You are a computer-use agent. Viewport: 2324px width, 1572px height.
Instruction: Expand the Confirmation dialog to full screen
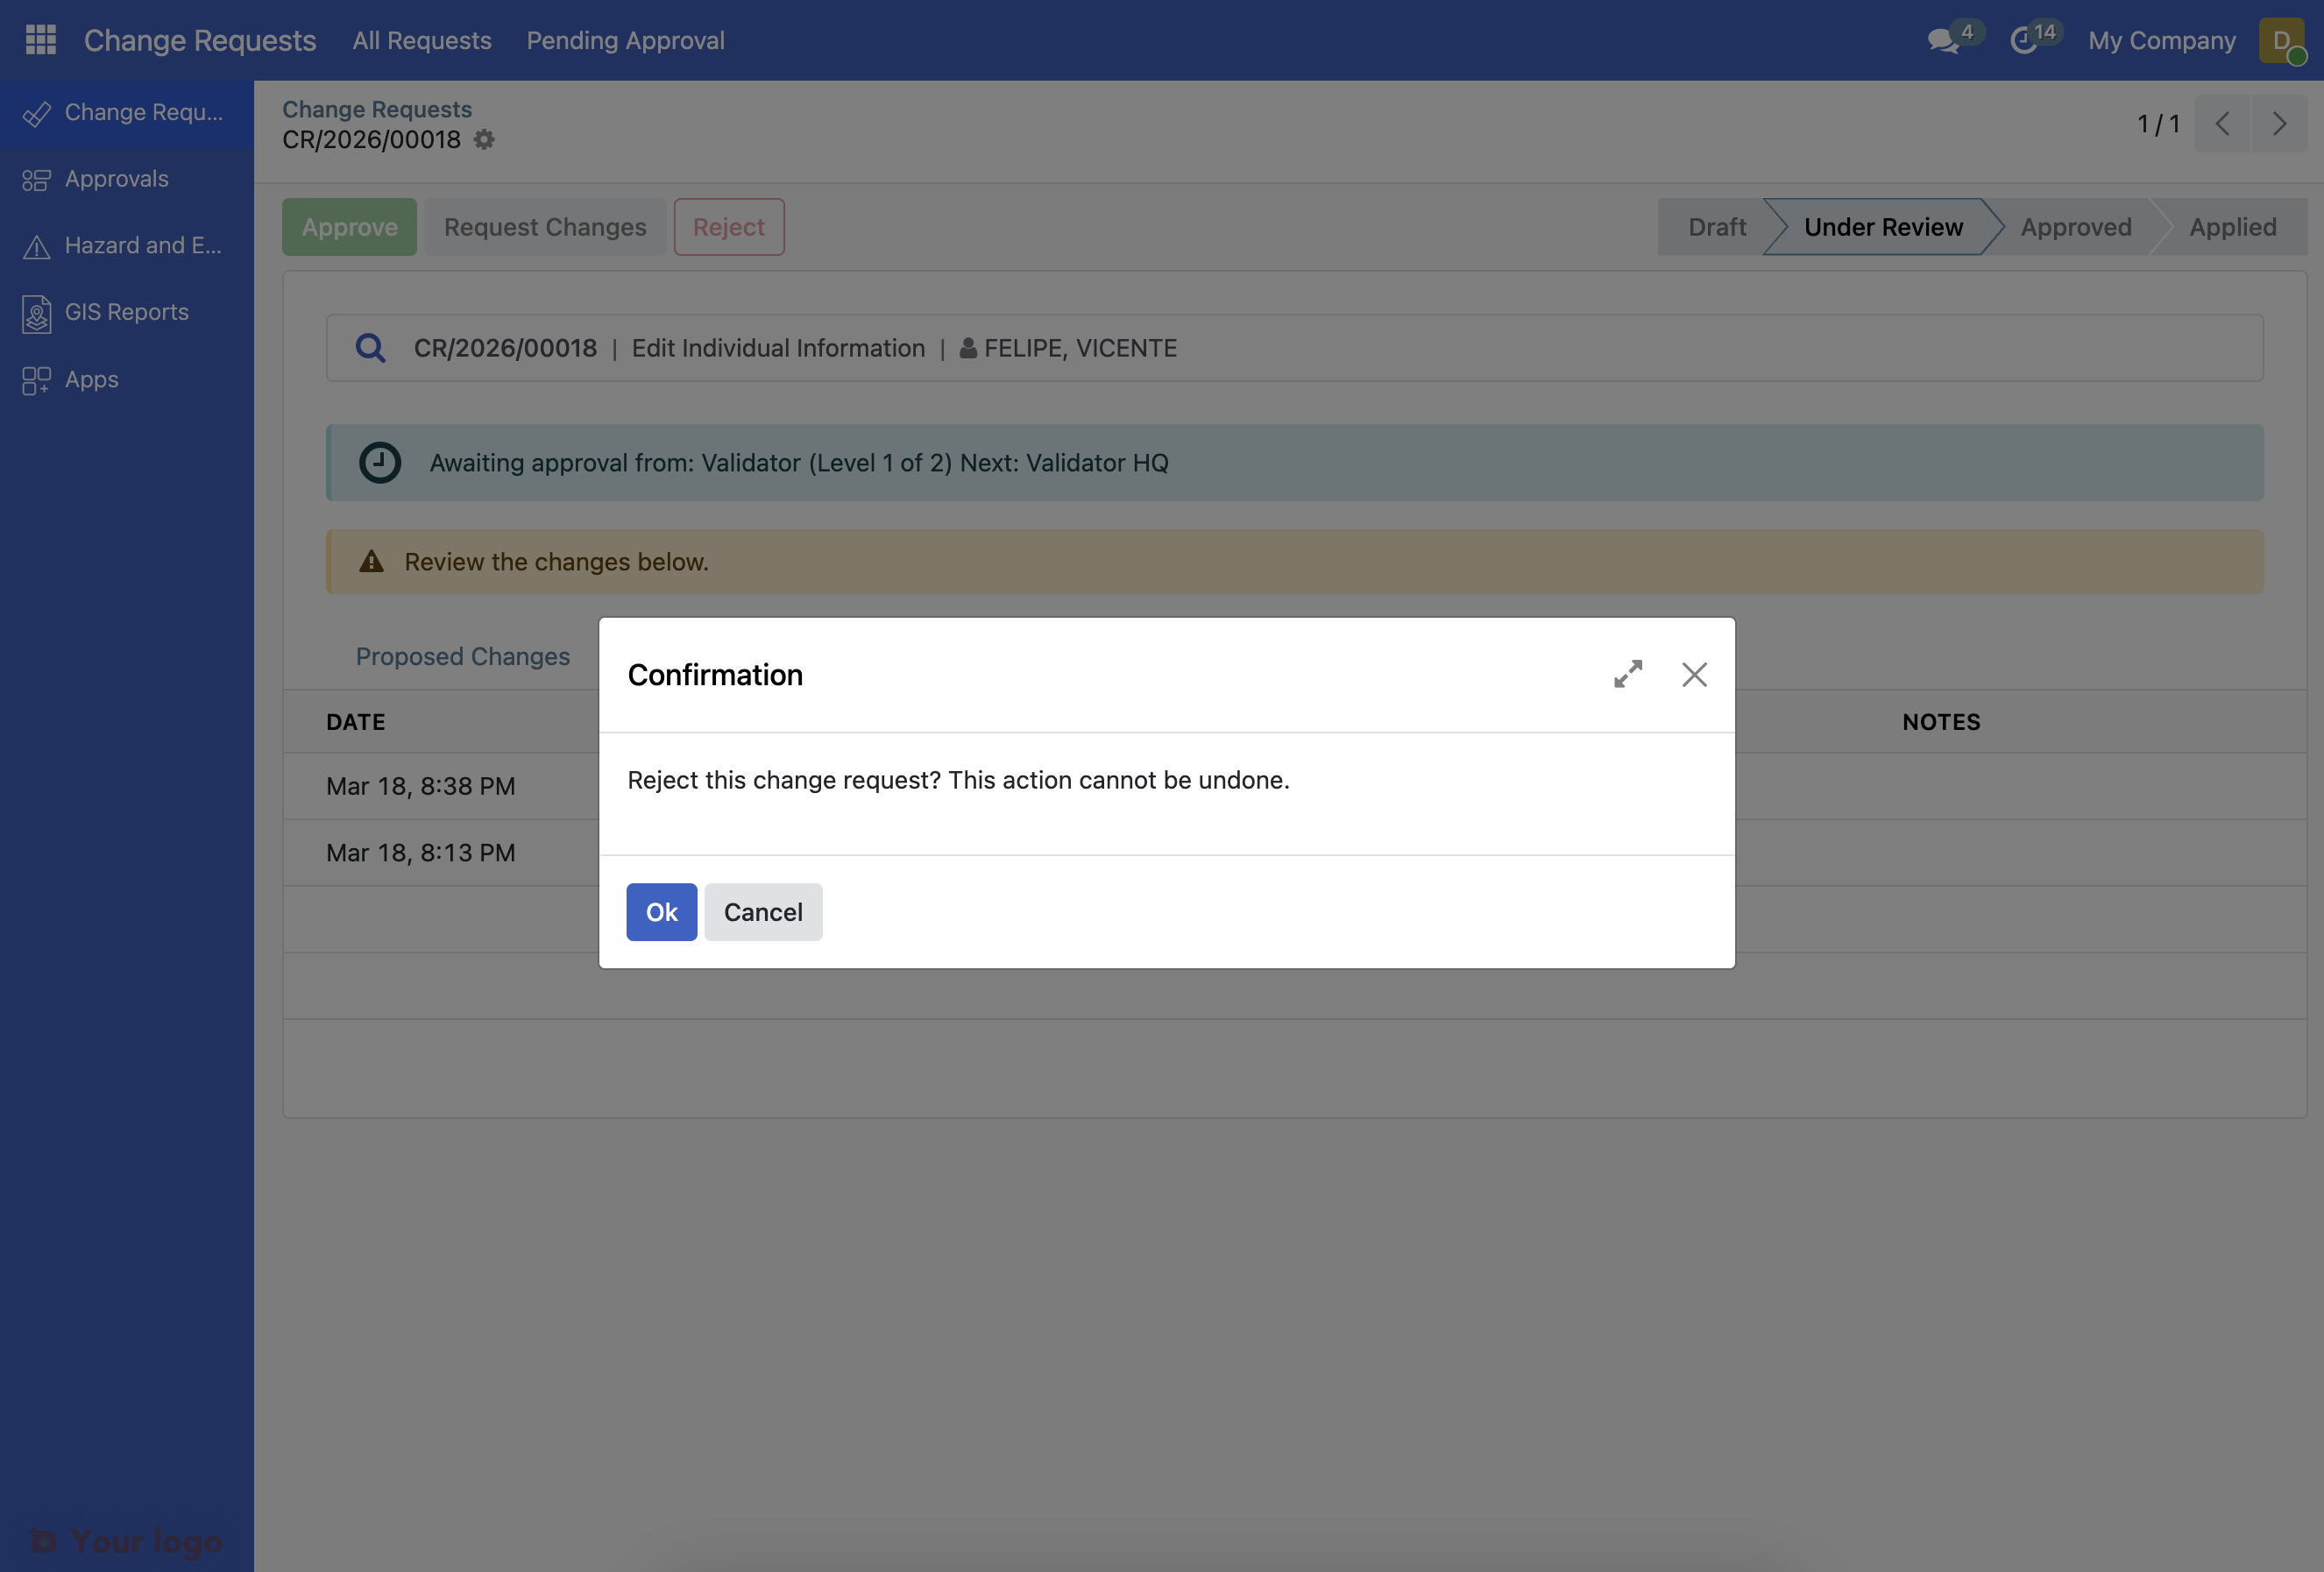1628,674
